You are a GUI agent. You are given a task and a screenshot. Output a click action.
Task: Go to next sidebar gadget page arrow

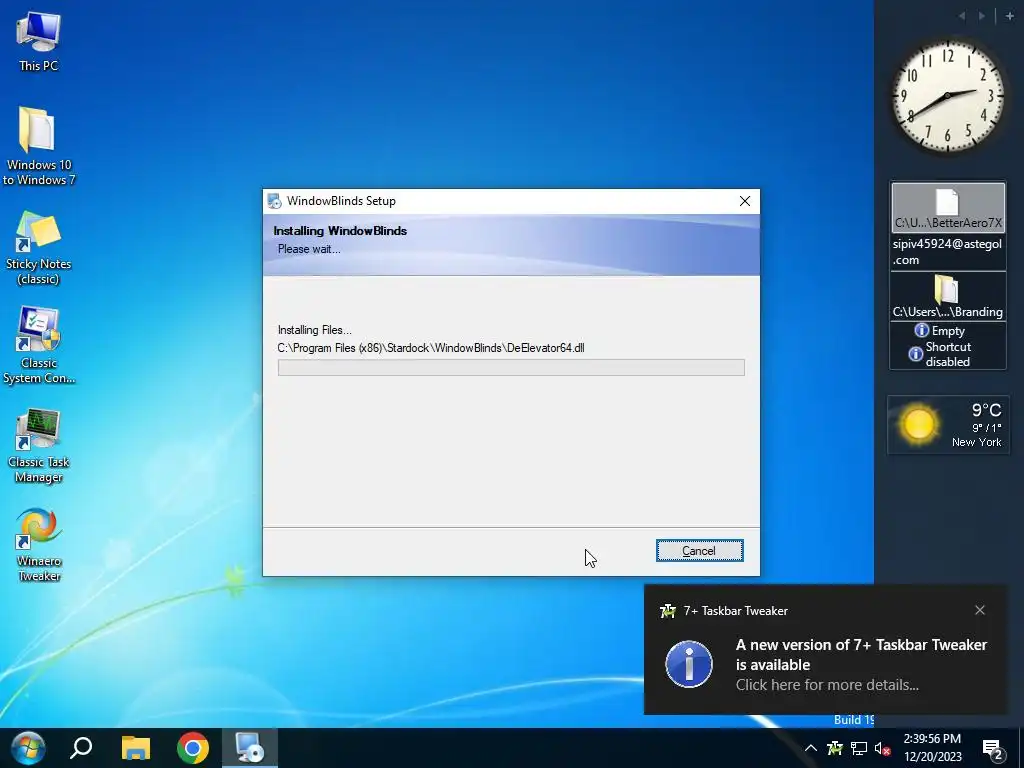(x=982, y=16)
